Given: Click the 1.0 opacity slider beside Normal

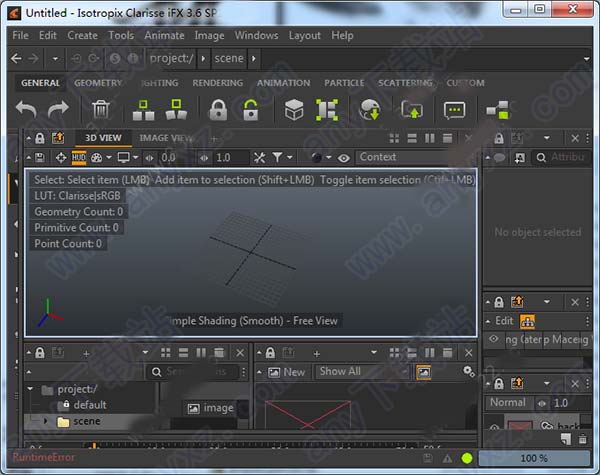Looking at the screenshot, I should click(561, 403).
